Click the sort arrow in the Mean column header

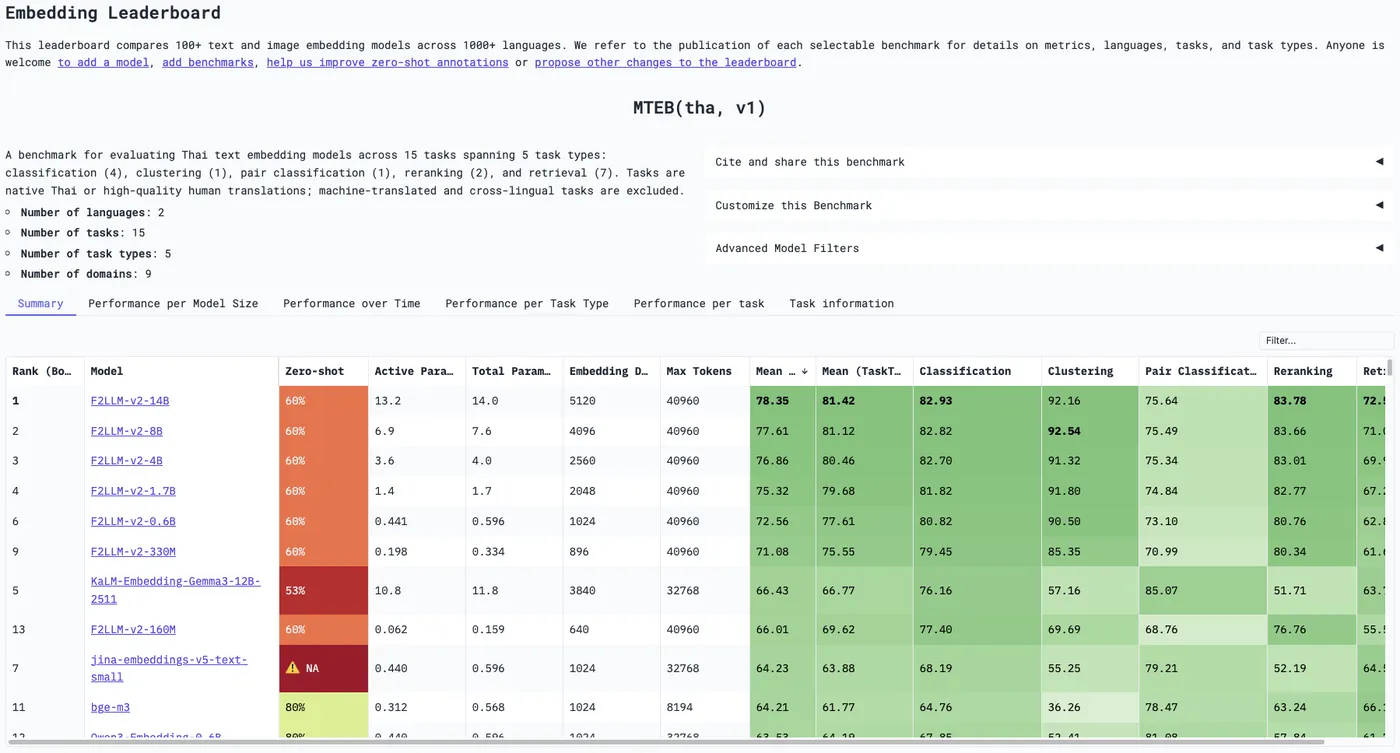pyautogui.click(x=804, y=371)
